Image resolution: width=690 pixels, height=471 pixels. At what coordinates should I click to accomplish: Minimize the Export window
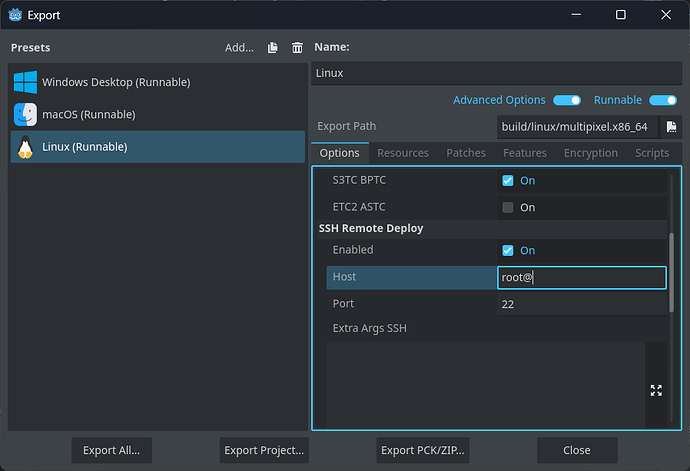(576, 15)
